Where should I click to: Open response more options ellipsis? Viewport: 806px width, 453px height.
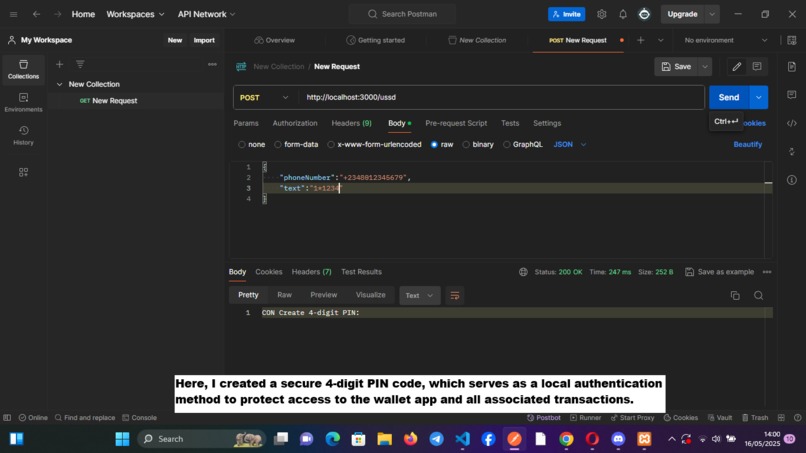pyautogui.click(x=767, y=272)
